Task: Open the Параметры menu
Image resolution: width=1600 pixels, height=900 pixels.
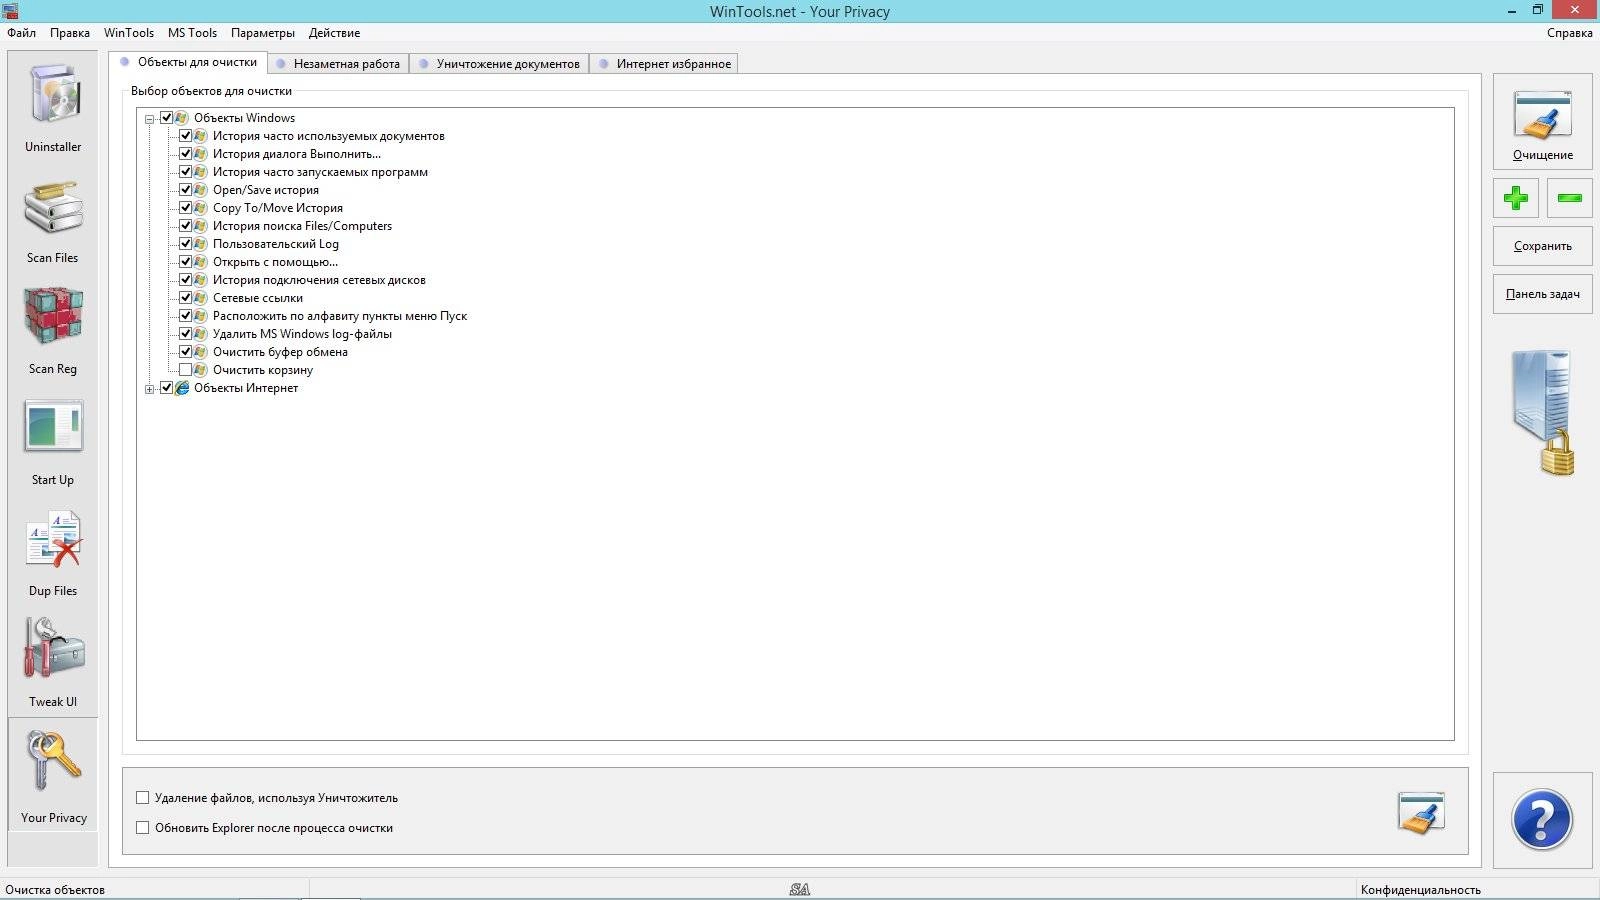Action: (263, 33)
